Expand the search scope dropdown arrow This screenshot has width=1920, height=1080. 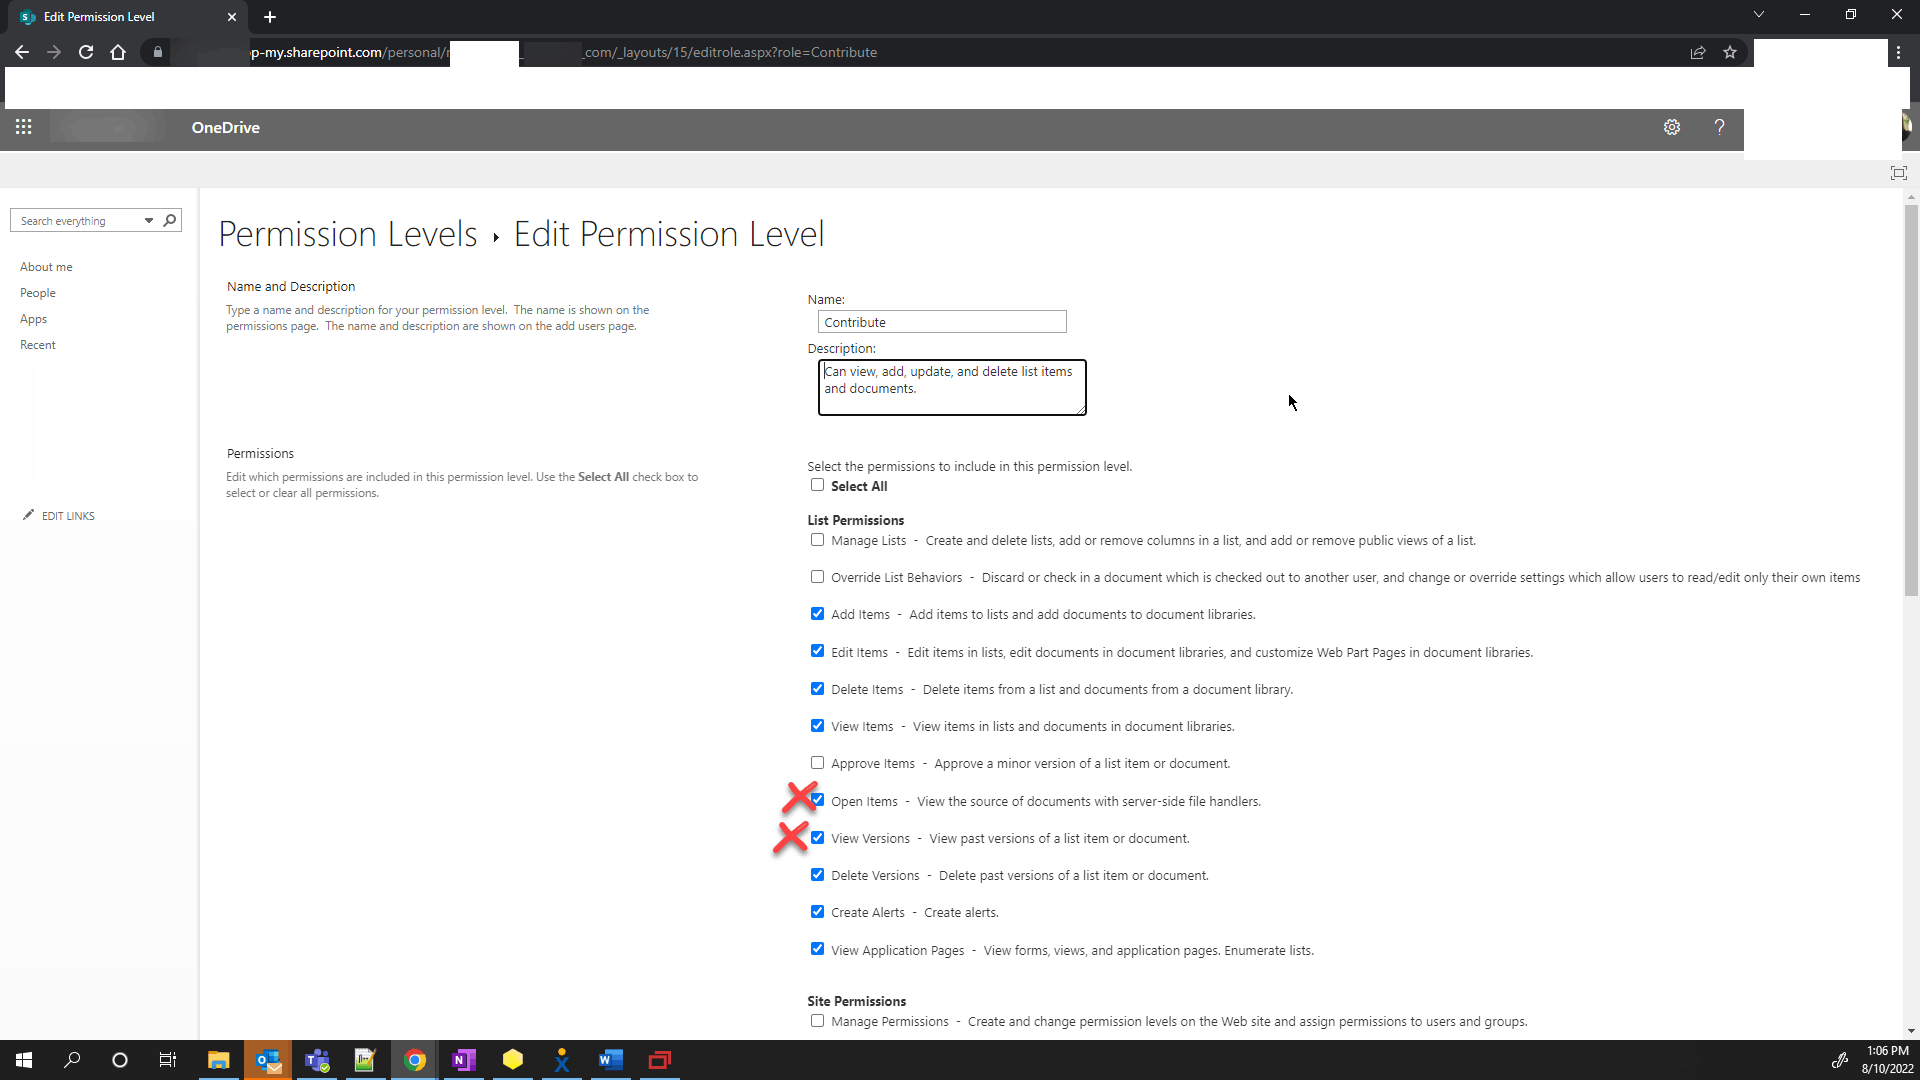[x=148, y=220]
